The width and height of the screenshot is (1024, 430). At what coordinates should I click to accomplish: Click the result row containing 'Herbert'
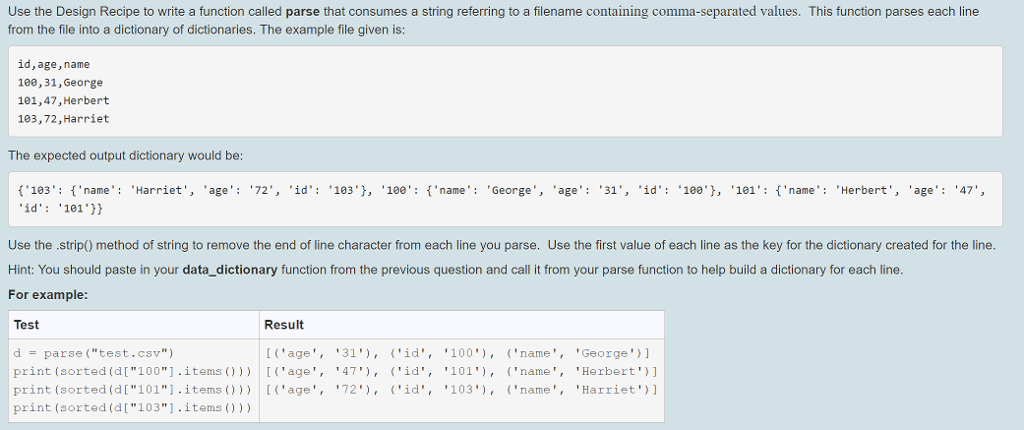tap(461, 372)
